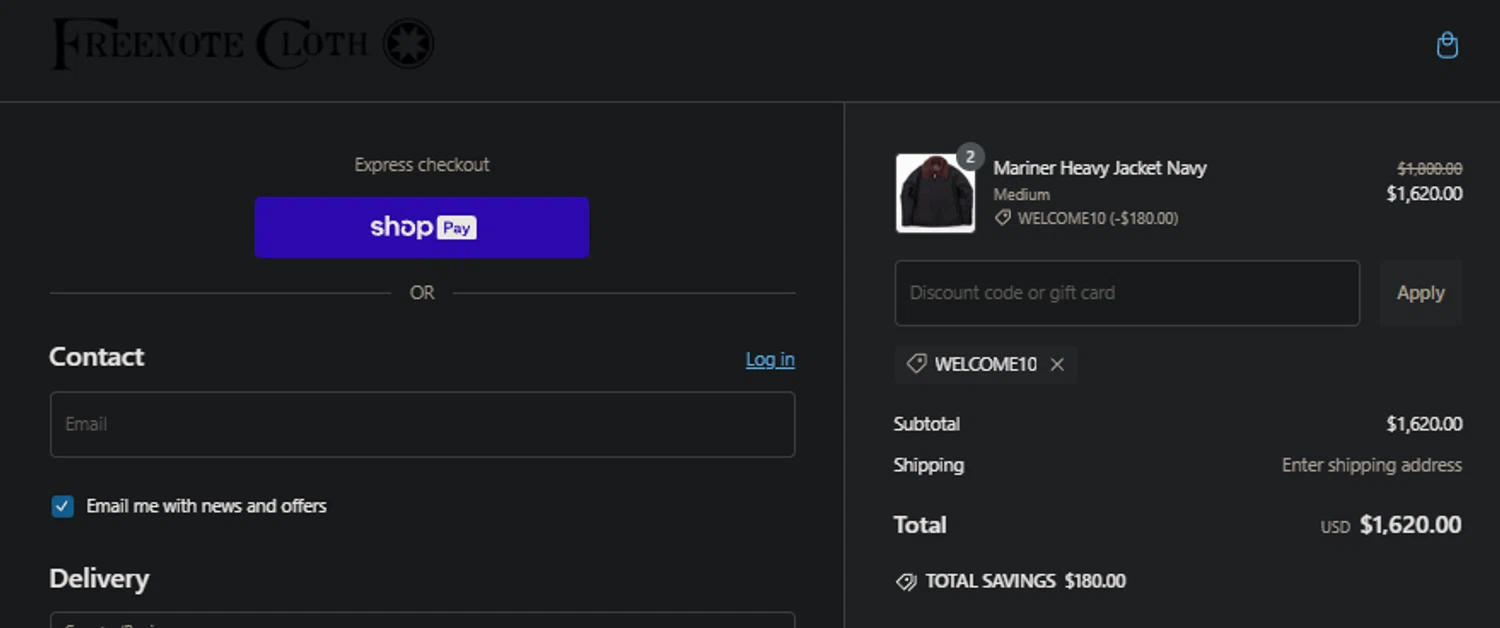Open the shopping bag cart icon

[x=1447, y=46]
